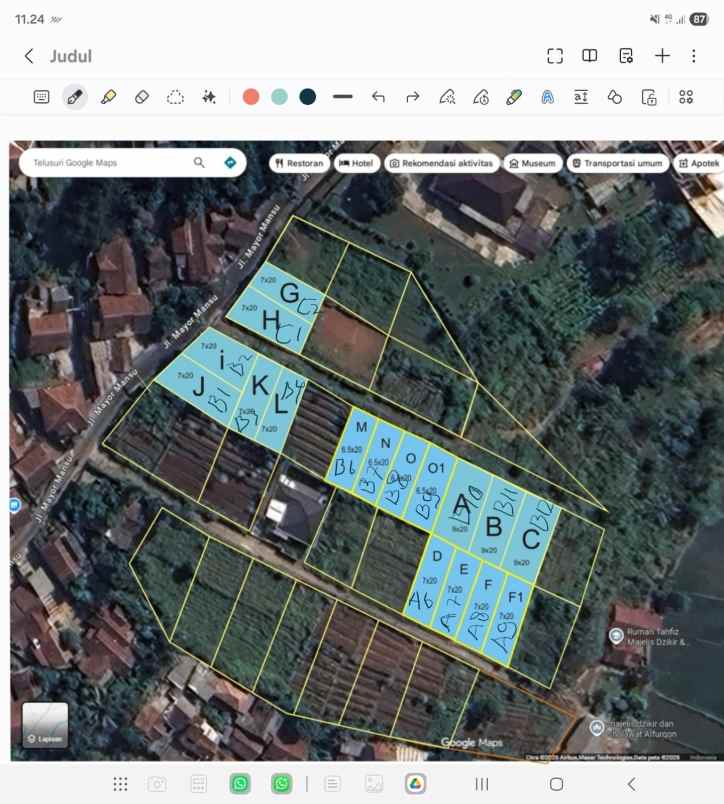Switch to reading mode book icon
This screenshot has width=724, height=804.
(x=590, y=55)
